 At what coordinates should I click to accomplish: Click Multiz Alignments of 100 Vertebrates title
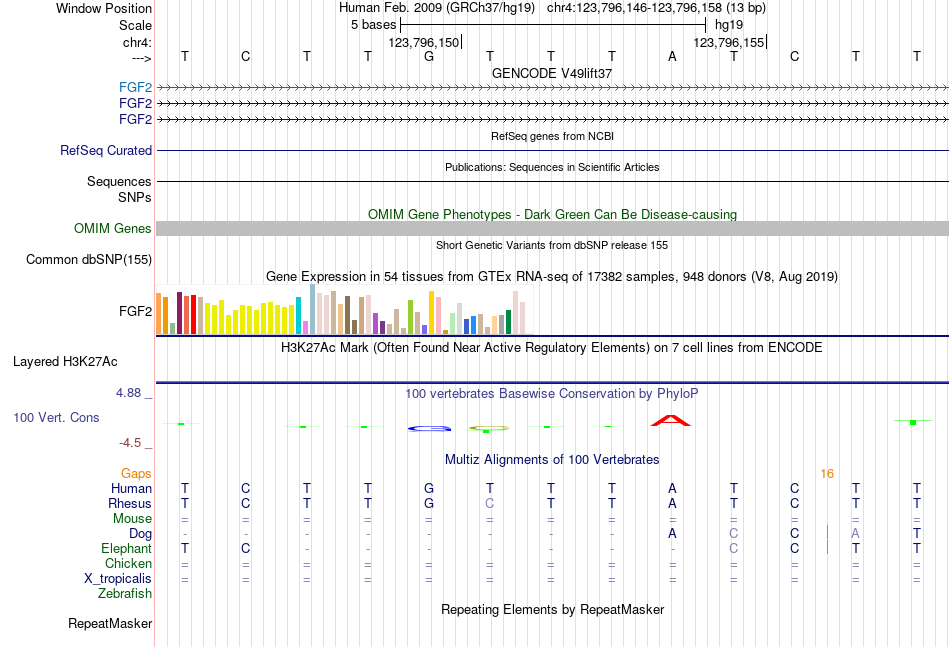pyautogui.click(x=552, y=460)
